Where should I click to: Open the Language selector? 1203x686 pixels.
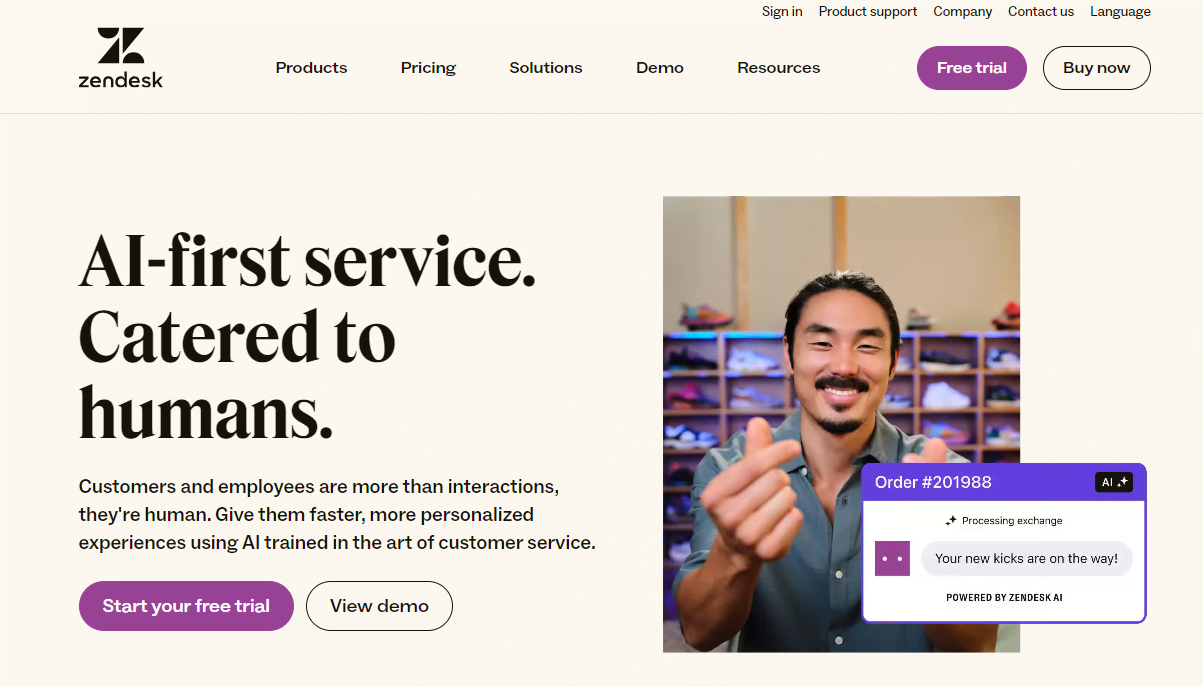[1120, 12]
